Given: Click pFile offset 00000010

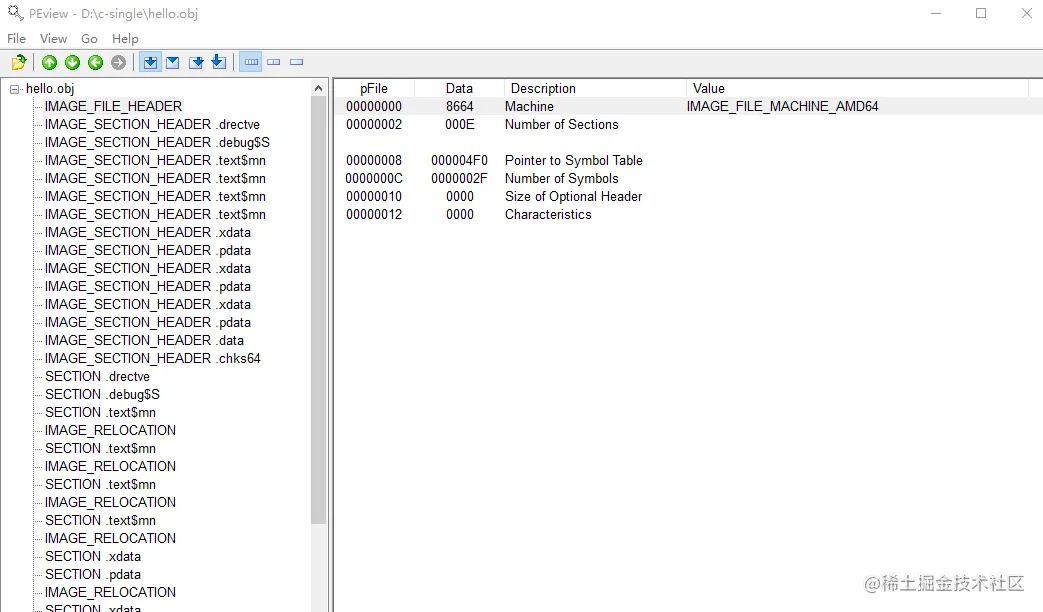Looking at the screenshot, I should (x=374, y=196).
